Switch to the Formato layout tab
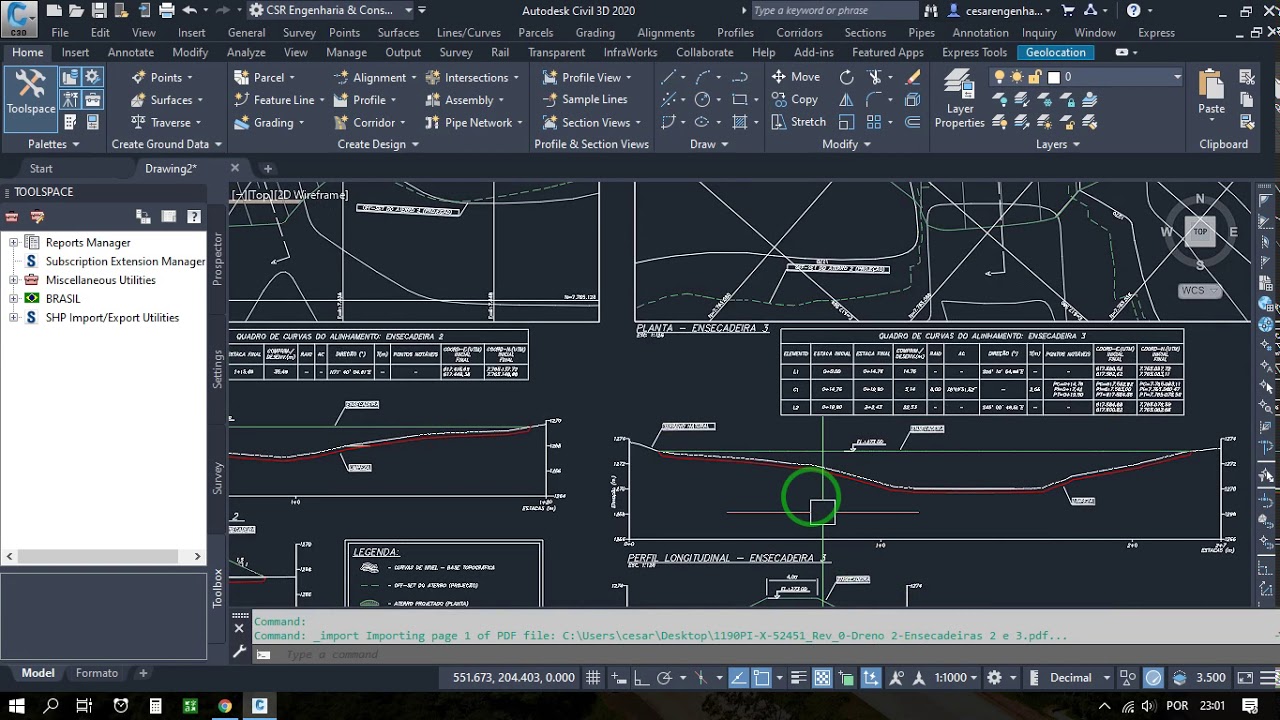The height and width of the screenshot is (720, 1280). click(97, 673)
